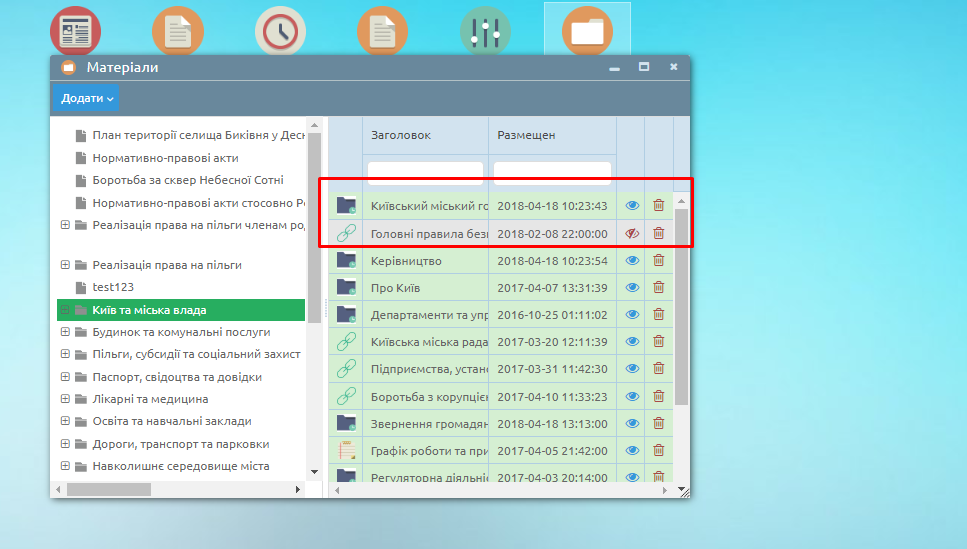
Task: Expand the 'Лікарні та медицина' folder
Action: click(x=65, y=399)
